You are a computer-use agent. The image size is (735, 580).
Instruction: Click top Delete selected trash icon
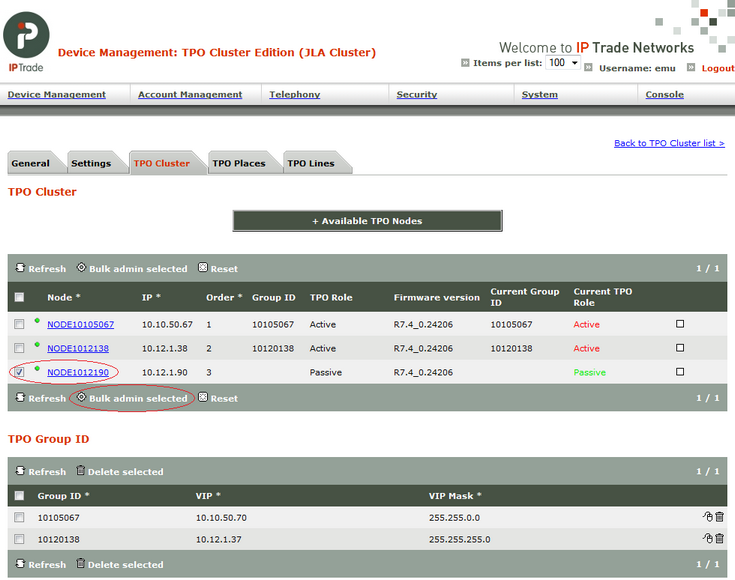[x=81, y=470]
